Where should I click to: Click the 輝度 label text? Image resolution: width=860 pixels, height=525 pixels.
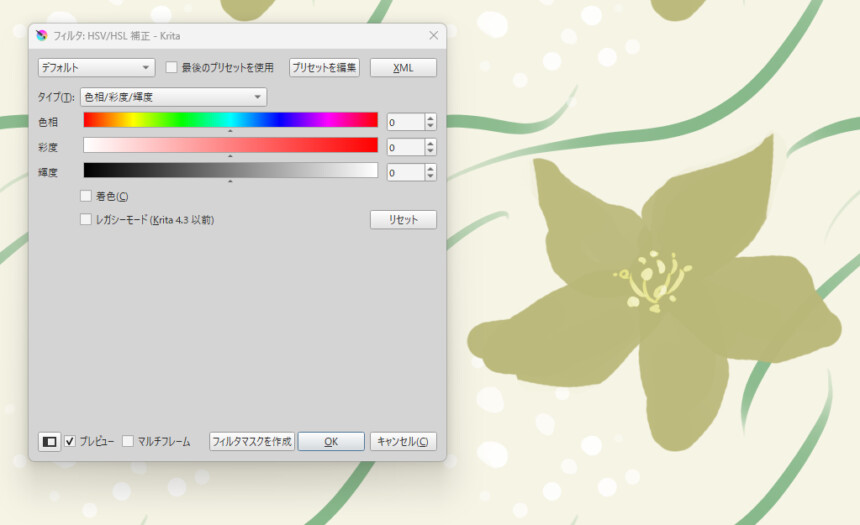pyautogui.click(x=48, y=172)
